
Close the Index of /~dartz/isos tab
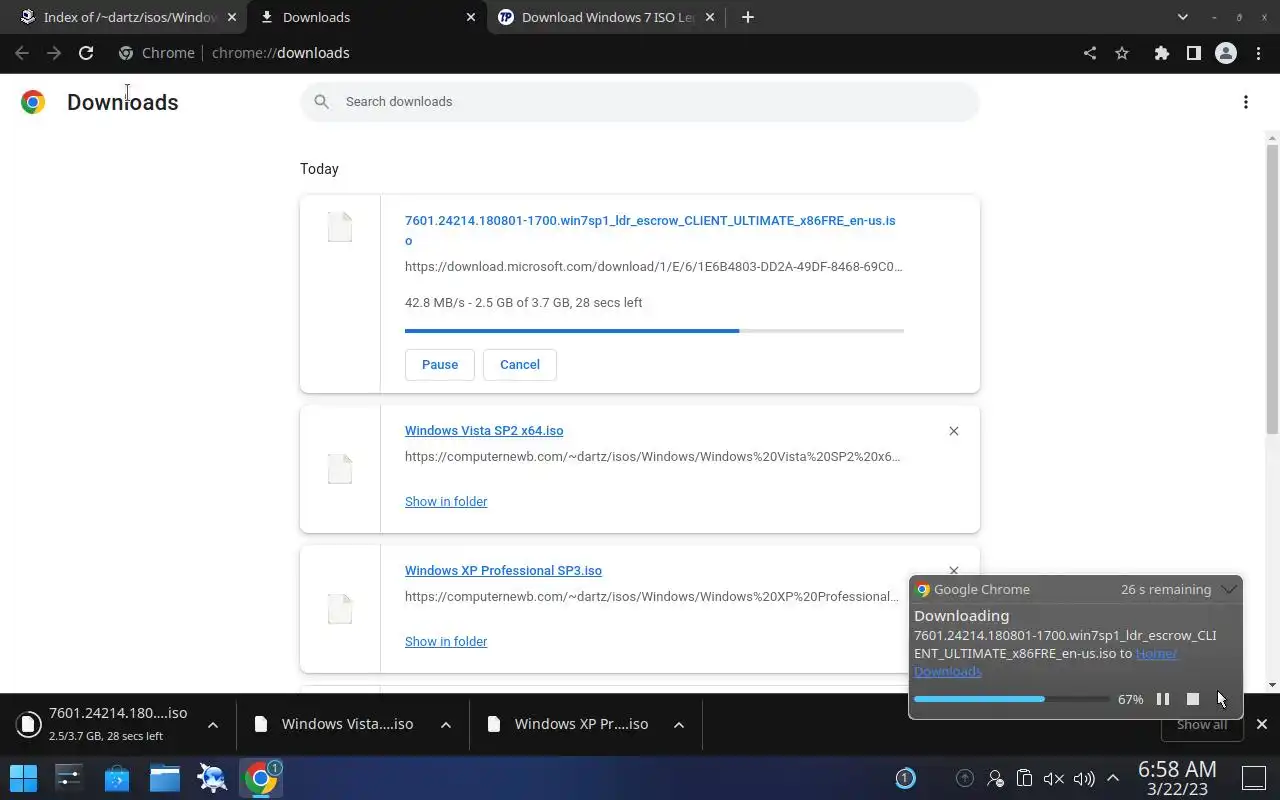click(x=231, y=17)
